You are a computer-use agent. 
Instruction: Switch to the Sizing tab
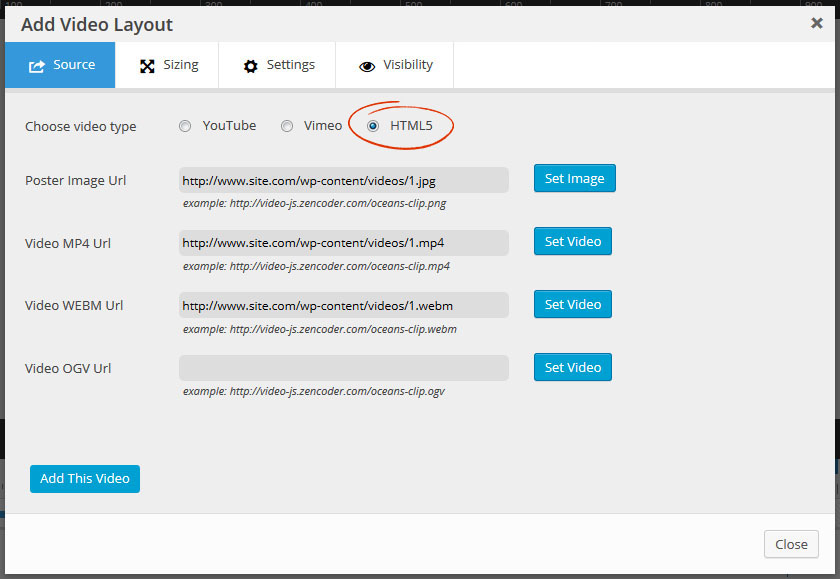(x=167, y=64)
